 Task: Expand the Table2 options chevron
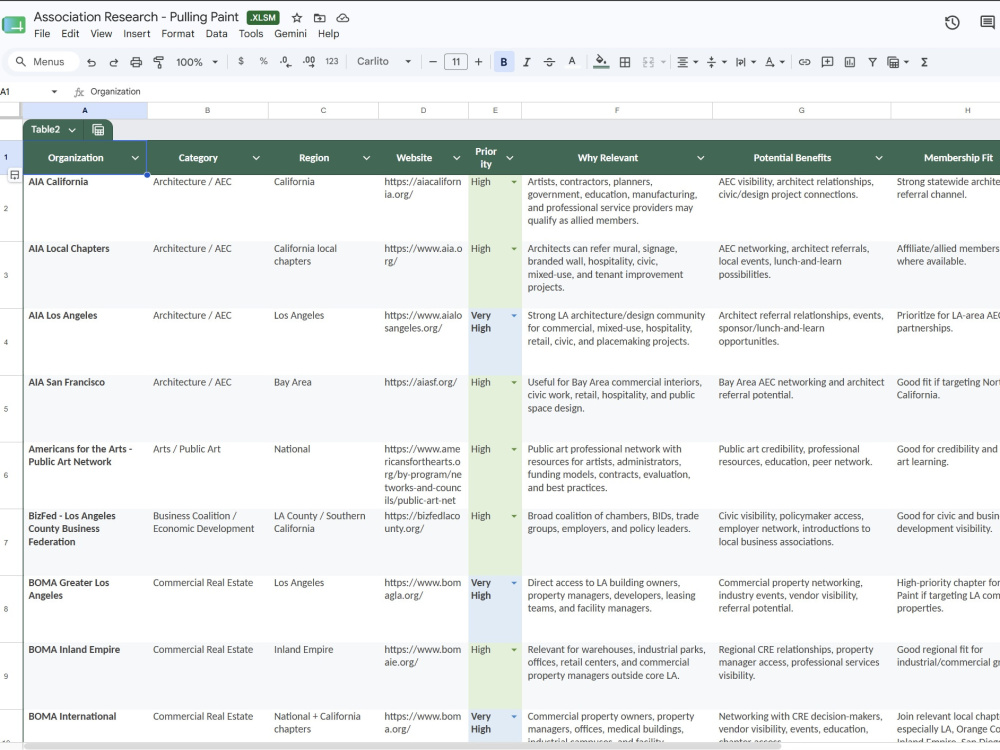(x=72, y=130)
